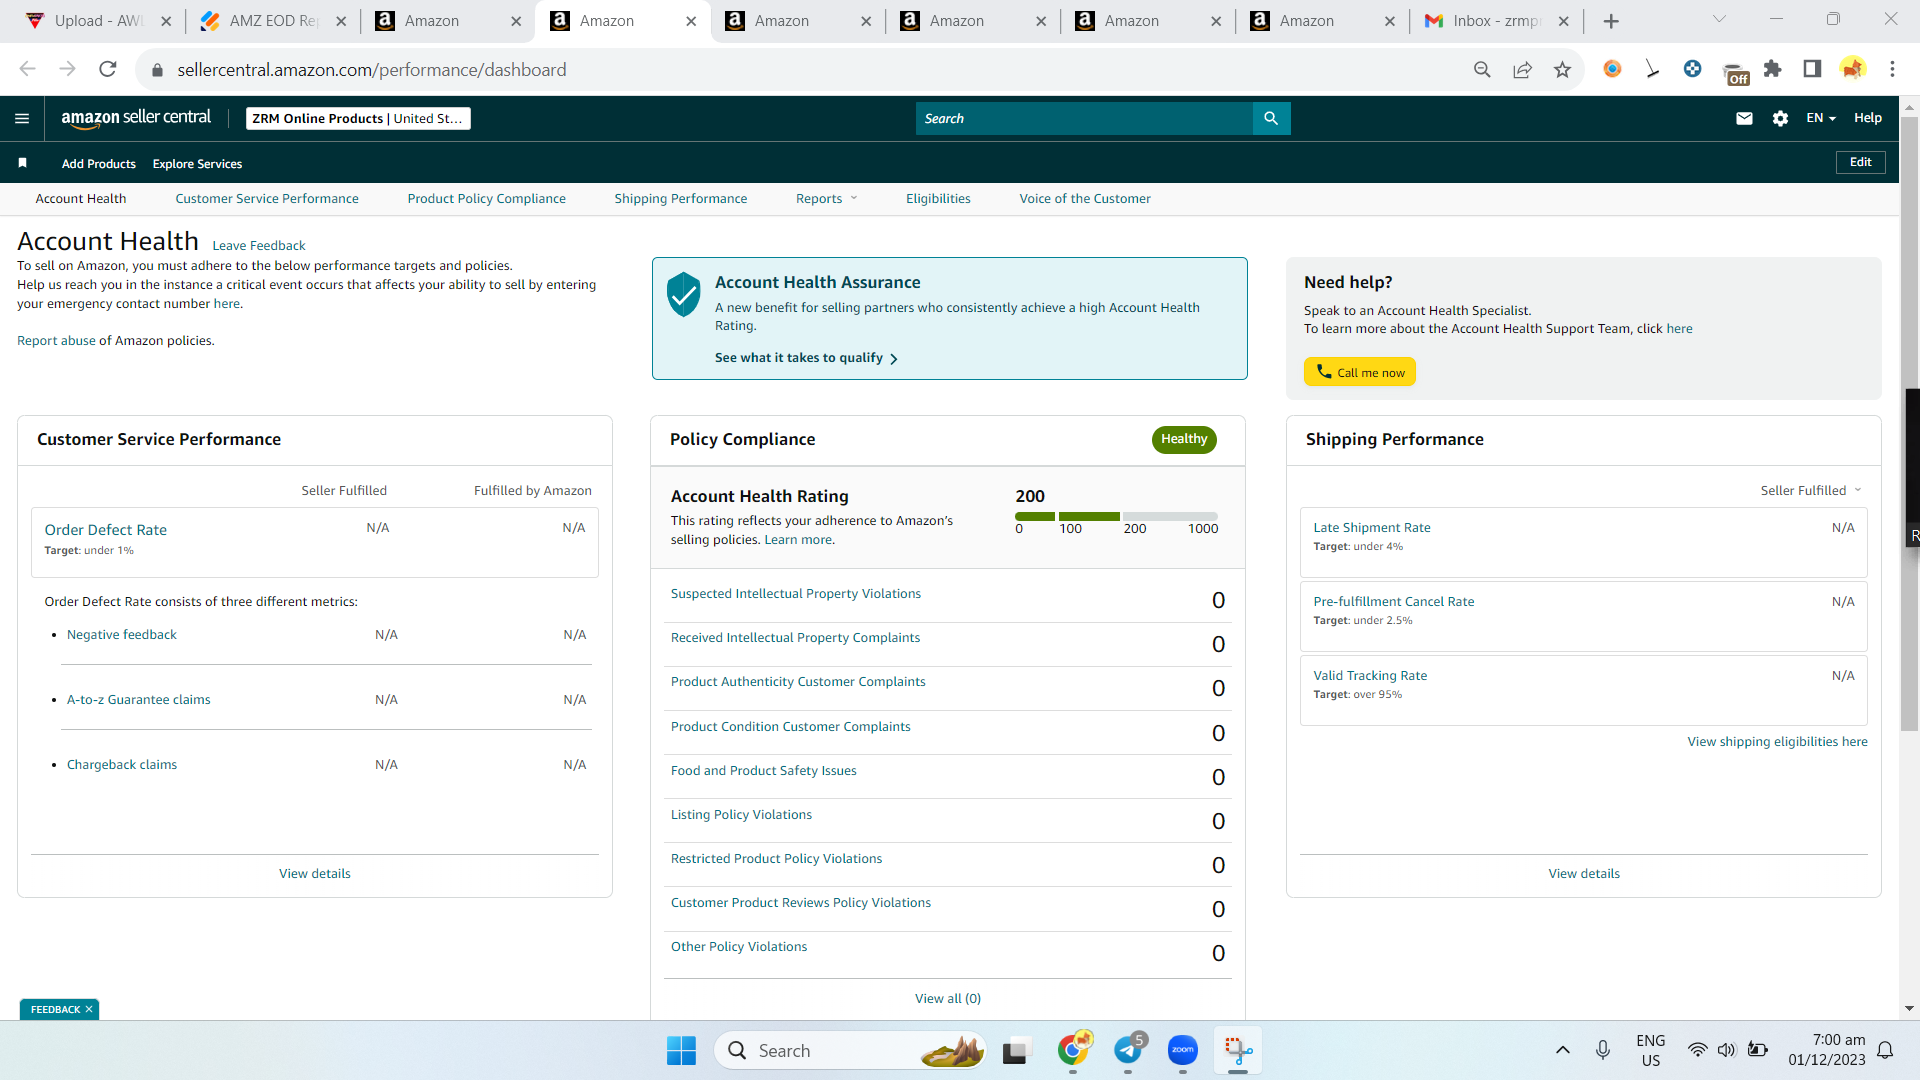Open Chrome from the taskbar
This screenshot has height=1080, width=1920.
(1074, 1051)
